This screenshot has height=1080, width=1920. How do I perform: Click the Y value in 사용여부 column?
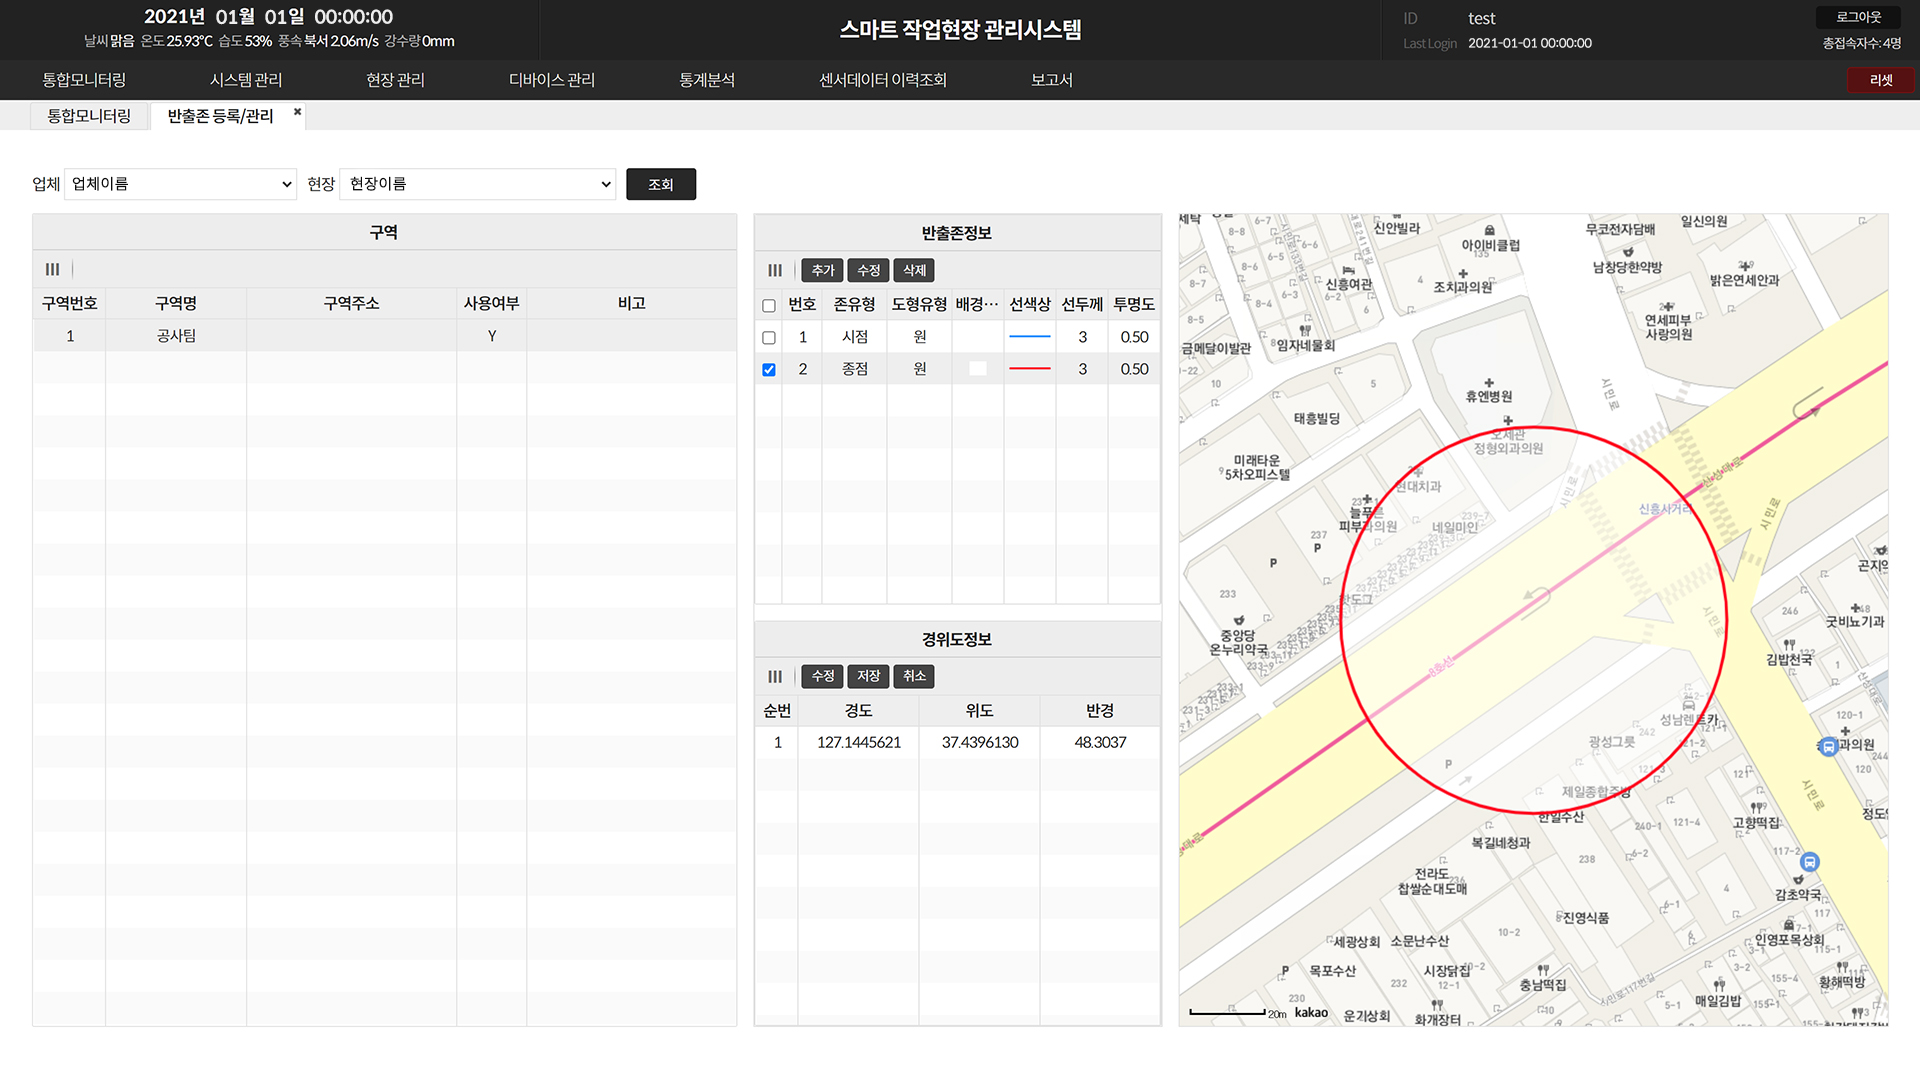point(492,336)
